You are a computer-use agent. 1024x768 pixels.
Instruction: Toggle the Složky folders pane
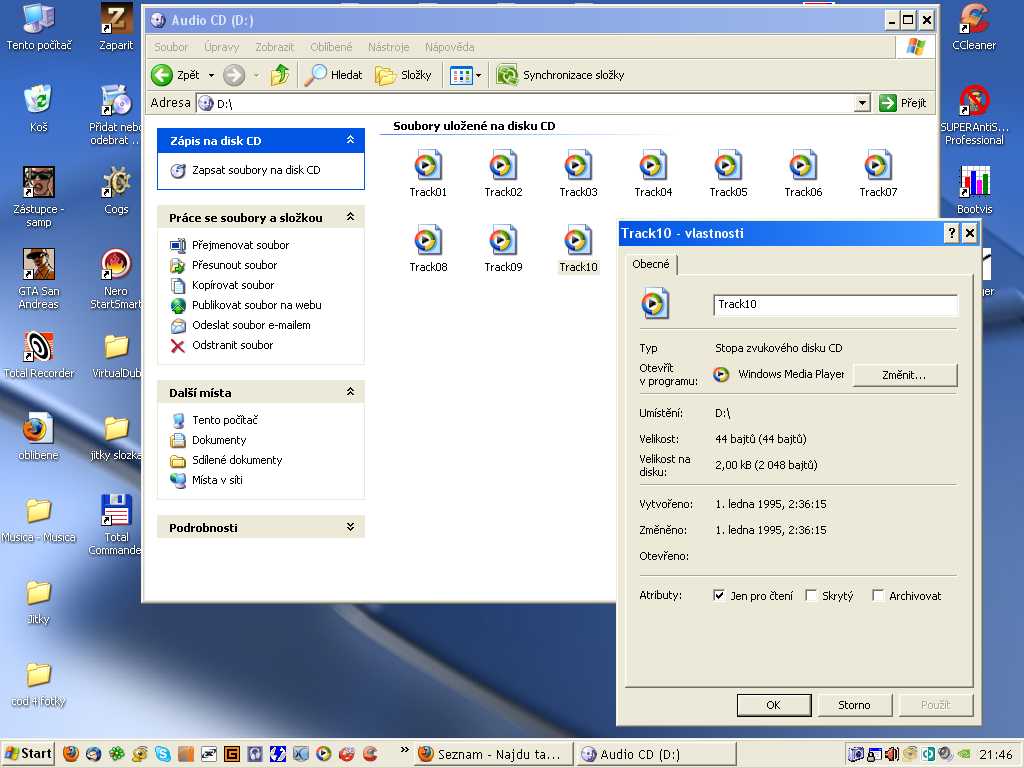pyautogui.click(x=403, y=75)
